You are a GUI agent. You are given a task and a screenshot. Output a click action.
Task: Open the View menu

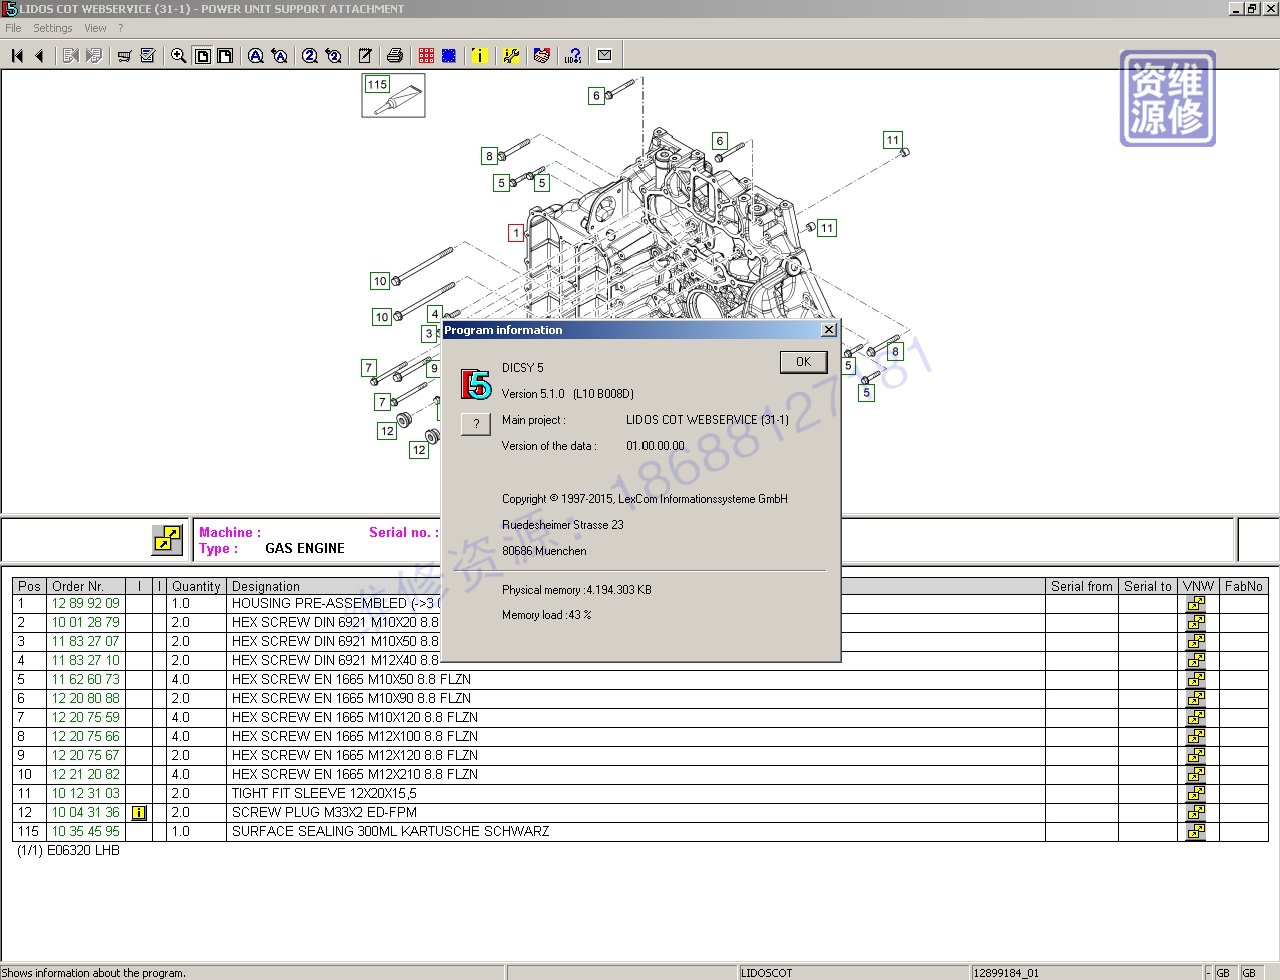(95, 28)
